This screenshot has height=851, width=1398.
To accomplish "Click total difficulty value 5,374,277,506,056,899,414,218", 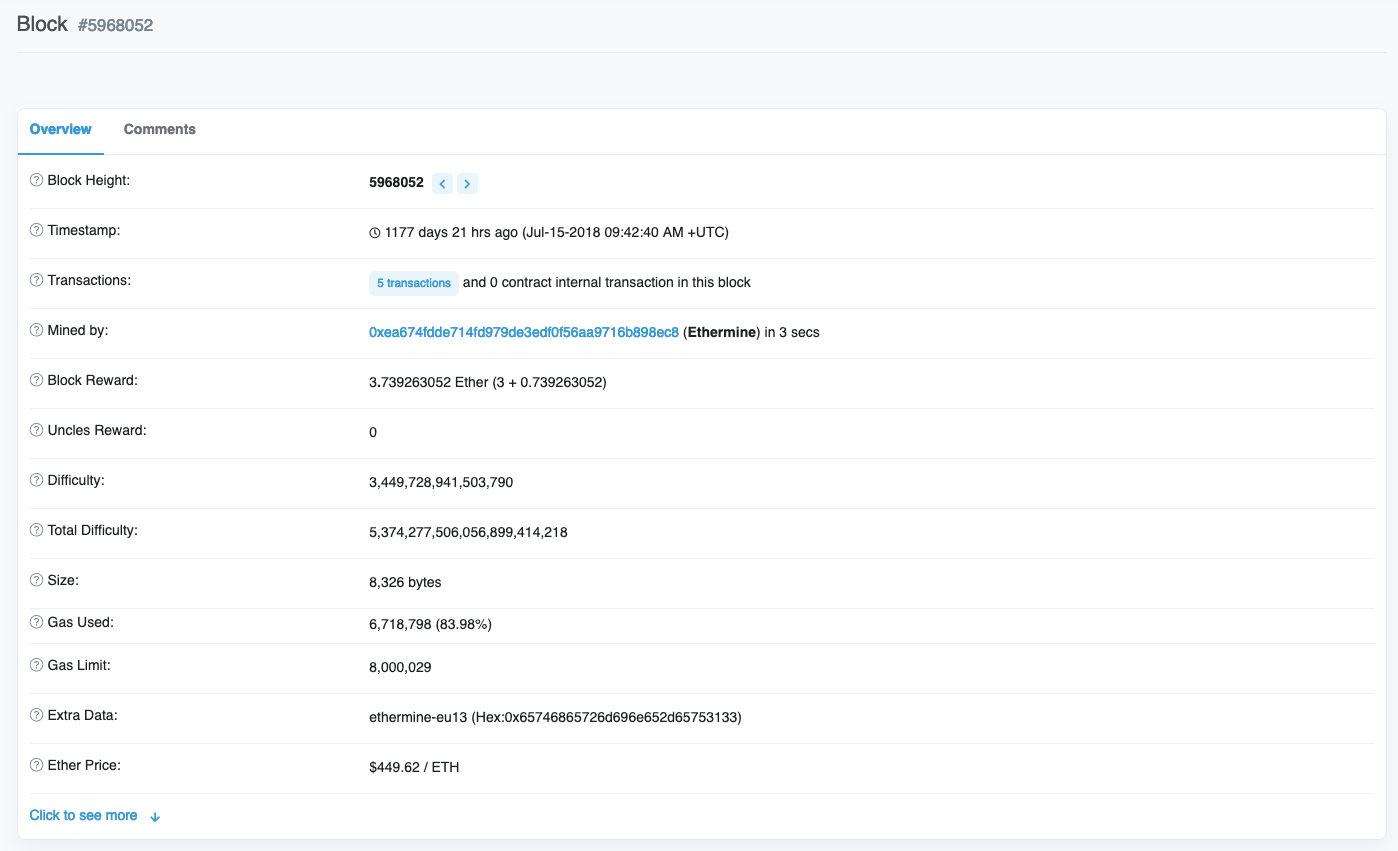I will 468,532.
